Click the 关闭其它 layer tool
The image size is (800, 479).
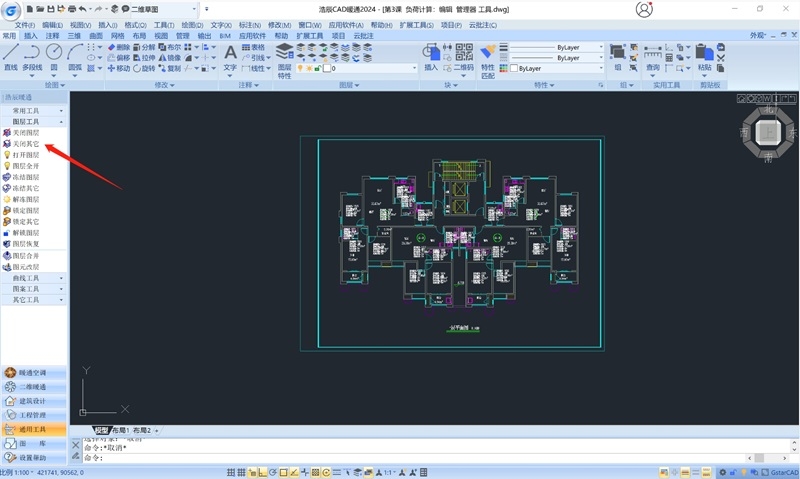tap(26, 144)
